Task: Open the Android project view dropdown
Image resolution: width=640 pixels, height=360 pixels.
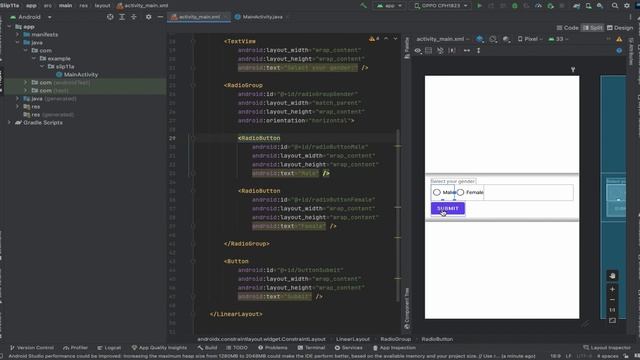Action: coord(31,17)
